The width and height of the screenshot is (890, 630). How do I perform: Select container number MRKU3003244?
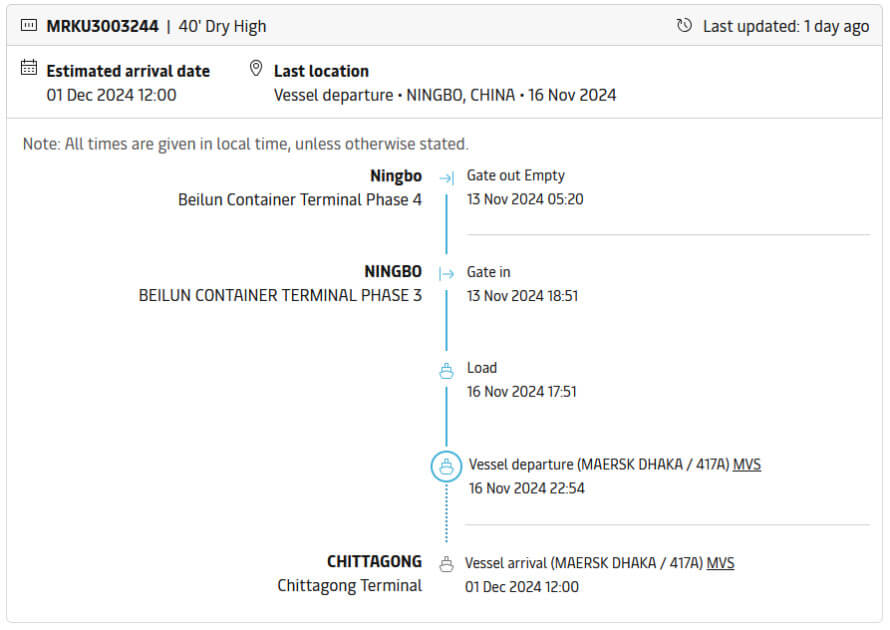(x=102, y=26)
